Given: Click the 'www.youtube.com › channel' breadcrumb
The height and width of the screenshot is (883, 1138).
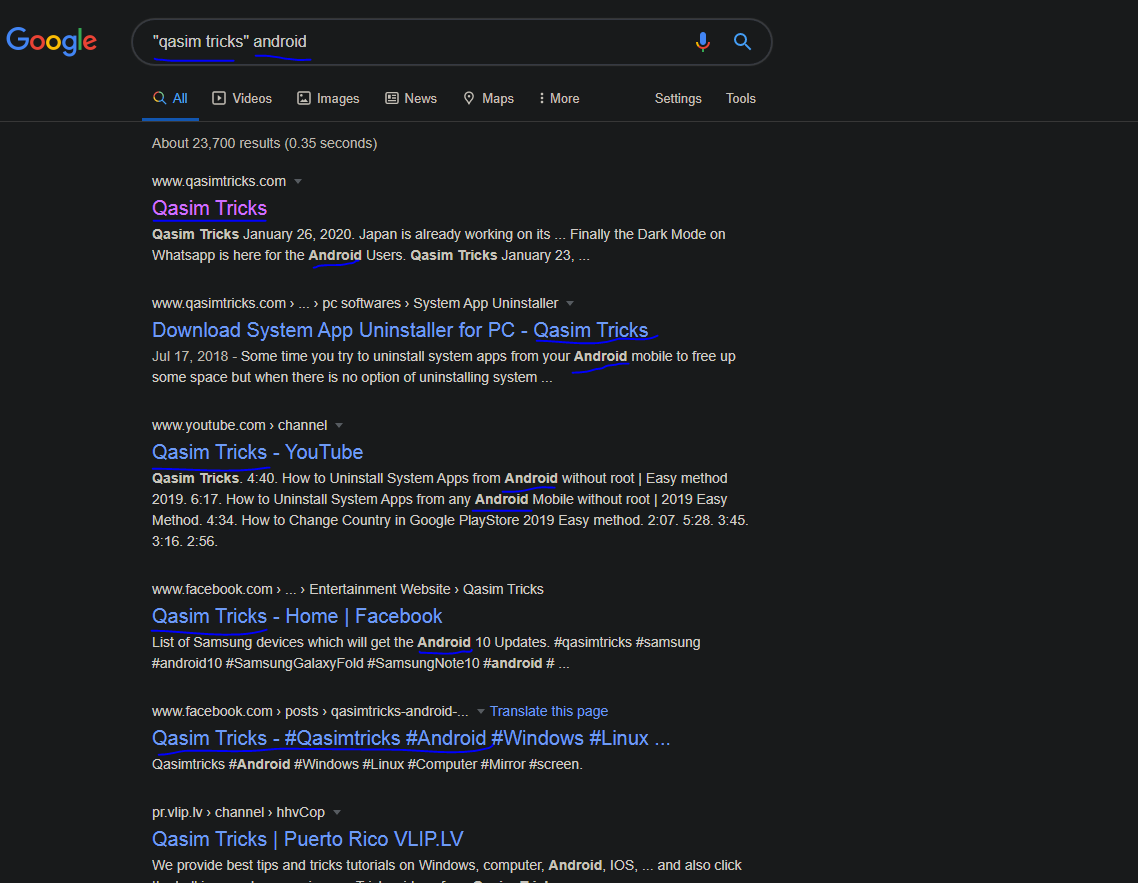Looking at the screenshot, I should (x=240, y=425).
